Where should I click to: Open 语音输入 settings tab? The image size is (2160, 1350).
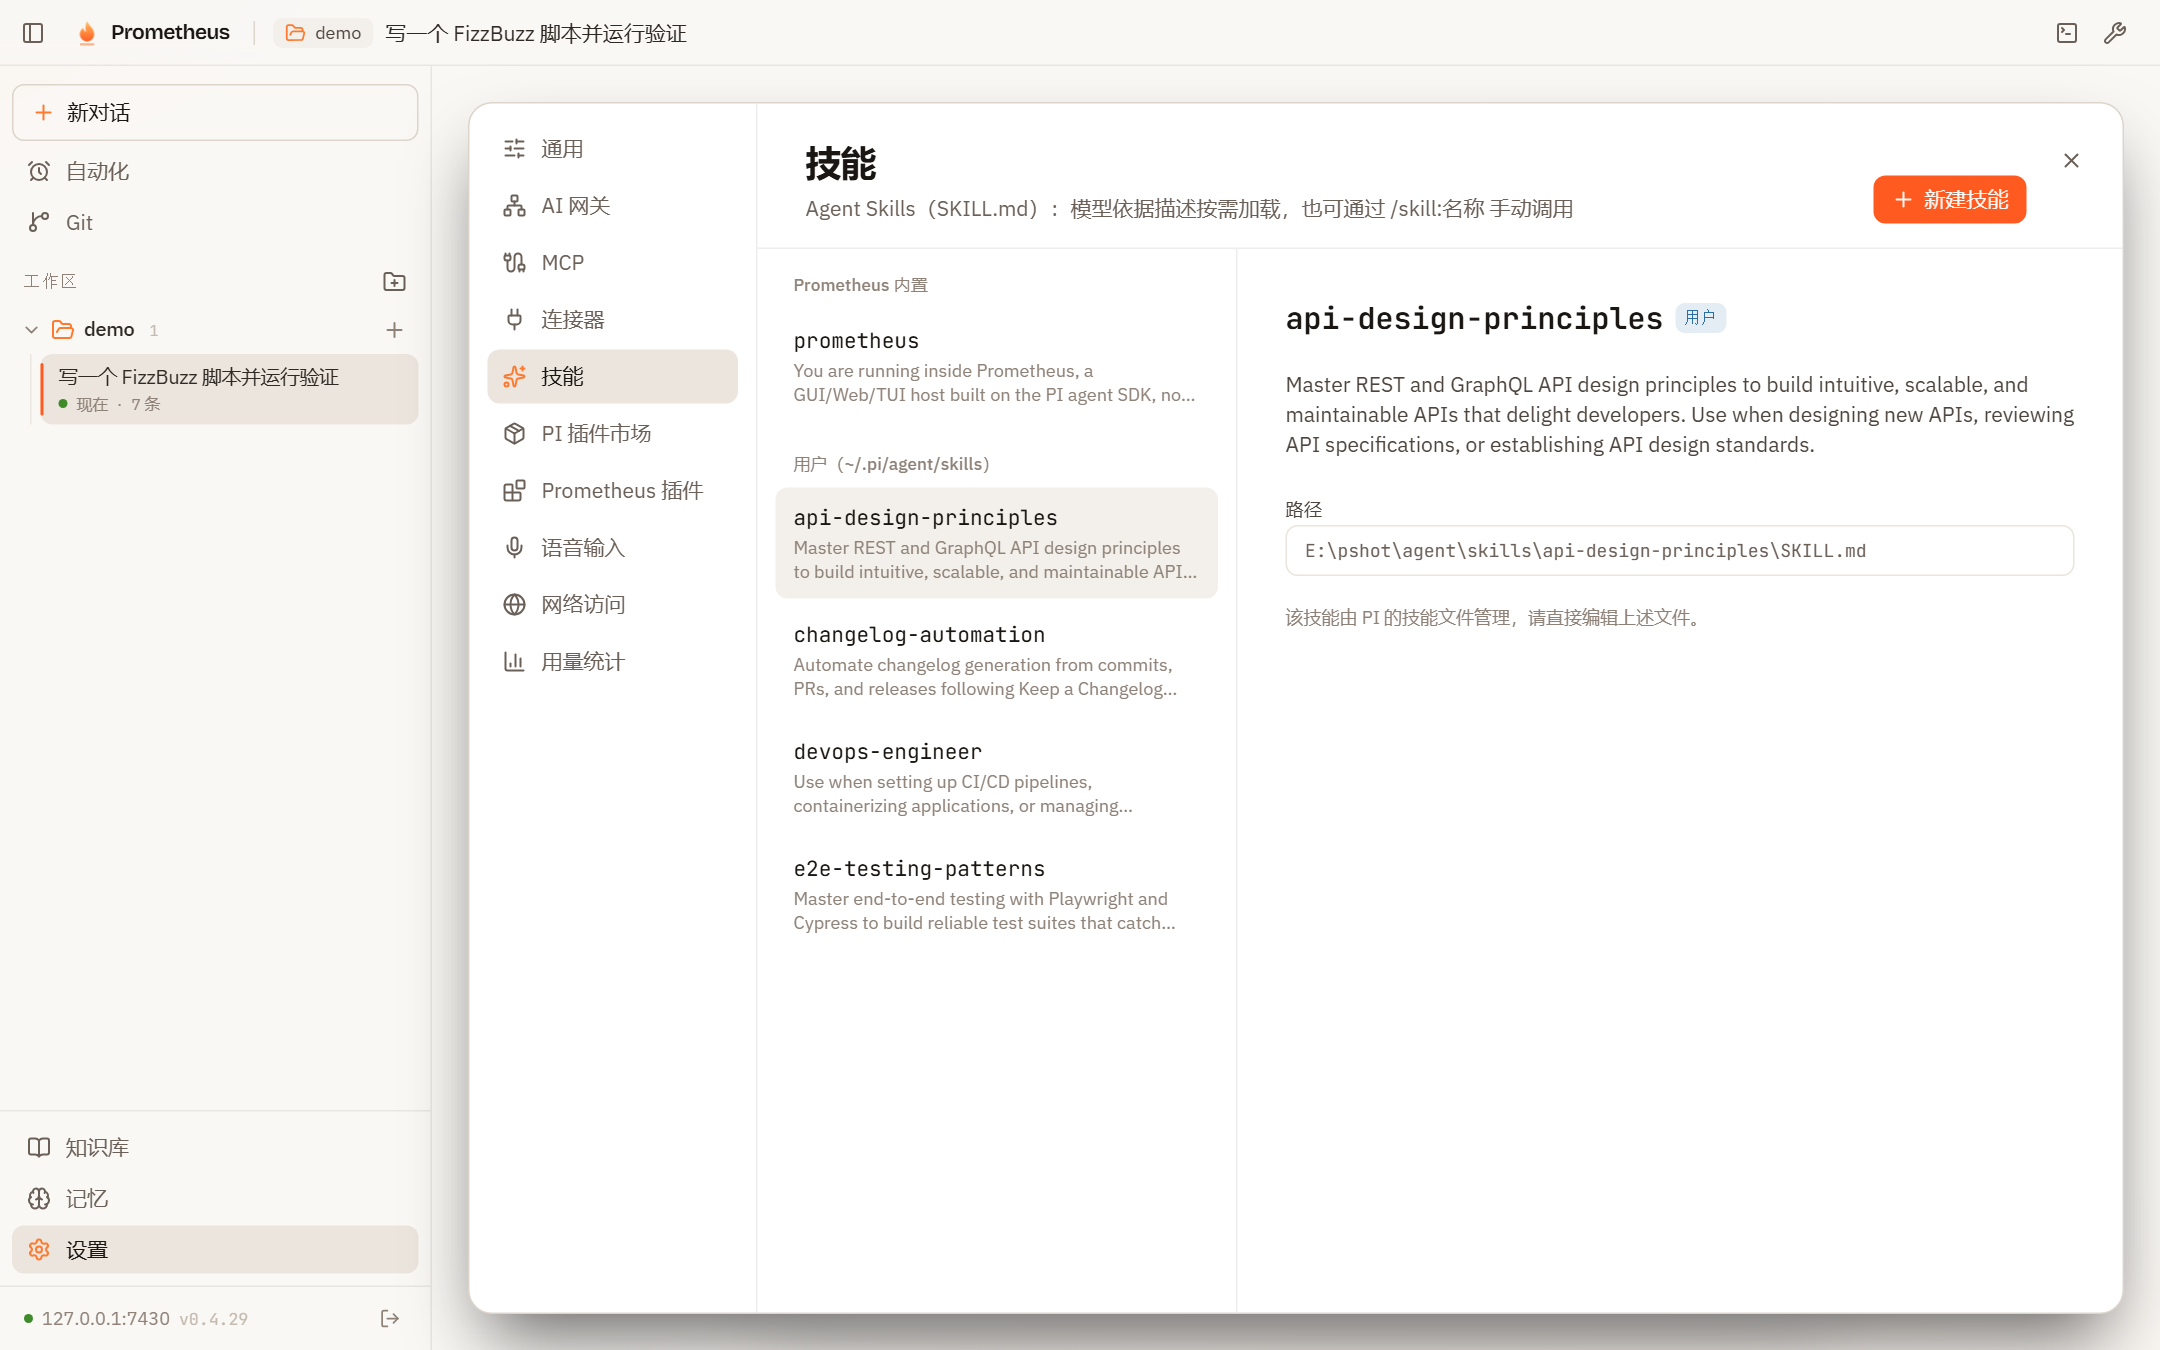tap(612, 547)
